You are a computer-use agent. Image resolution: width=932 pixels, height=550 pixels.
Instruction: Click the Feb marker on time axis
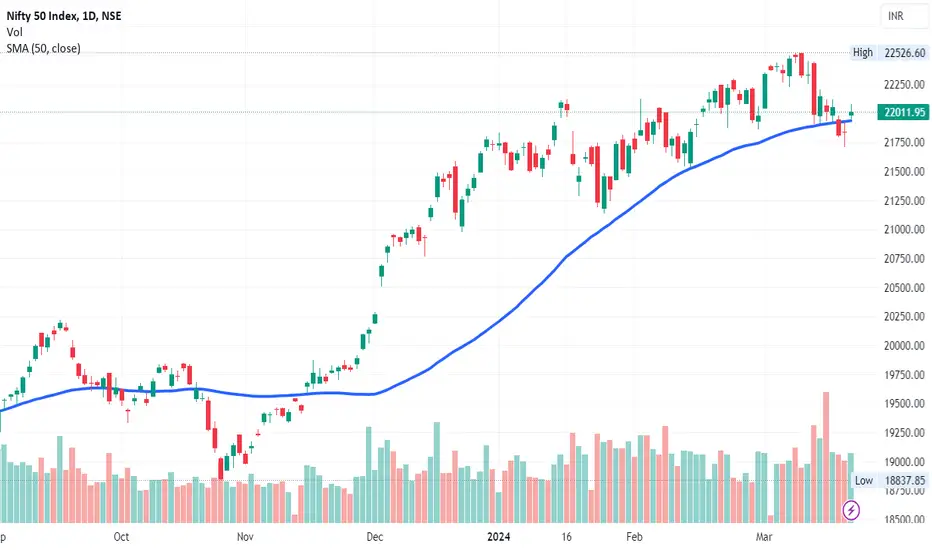pos(634,536)
